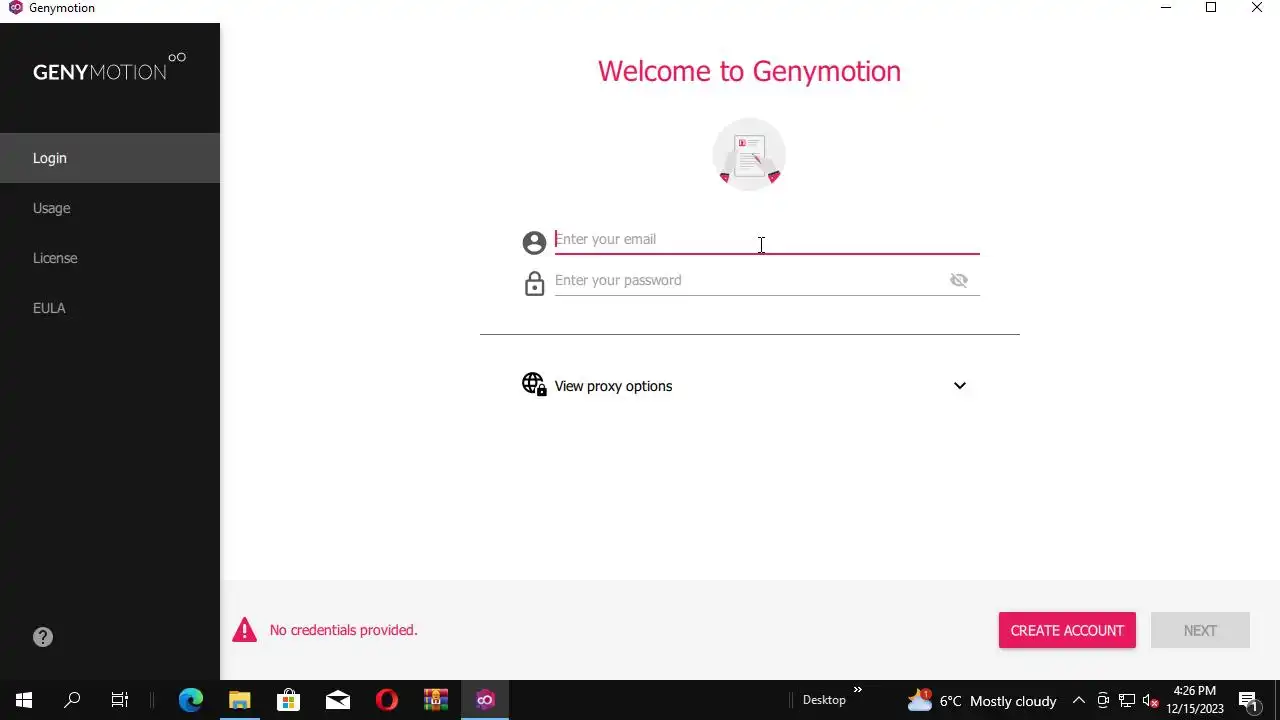This screenshot has height=720, width=1280.
Task: Click the Genymotion taskbar icon
Action: tap(485, 700)
